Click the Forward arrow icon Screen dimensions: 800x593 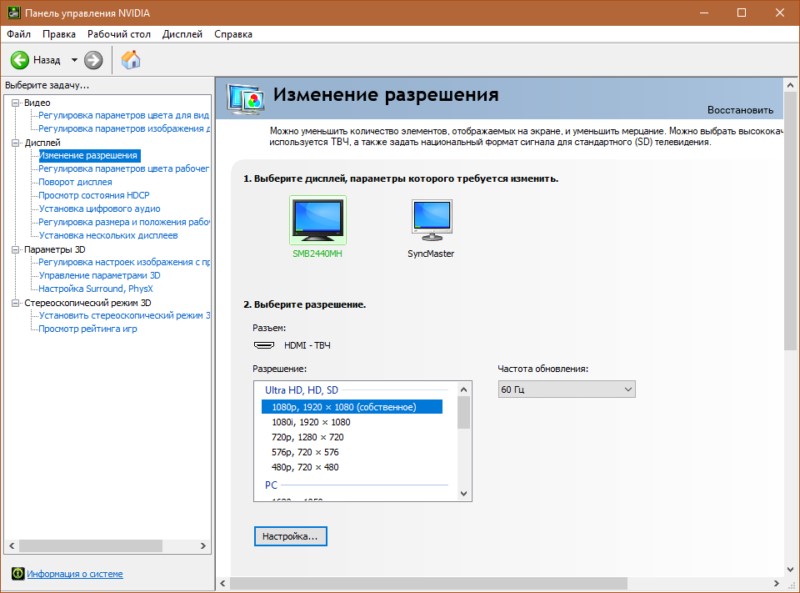[x=93, y=60]
